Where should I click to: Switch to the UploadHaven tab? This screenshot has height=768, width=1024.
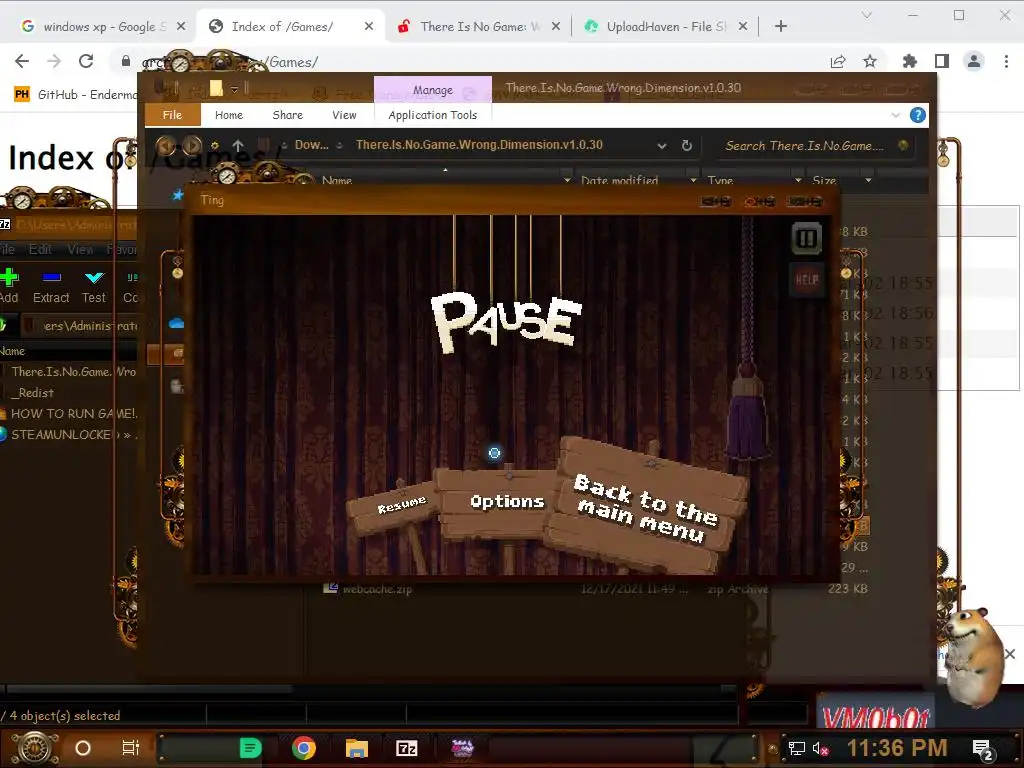coord(666,26)
